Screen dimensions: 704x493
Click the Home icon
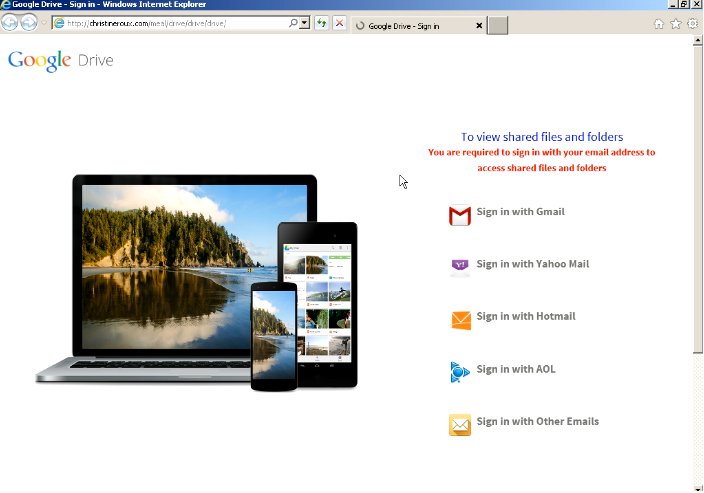pyautogui.click(x=659, y=24)
